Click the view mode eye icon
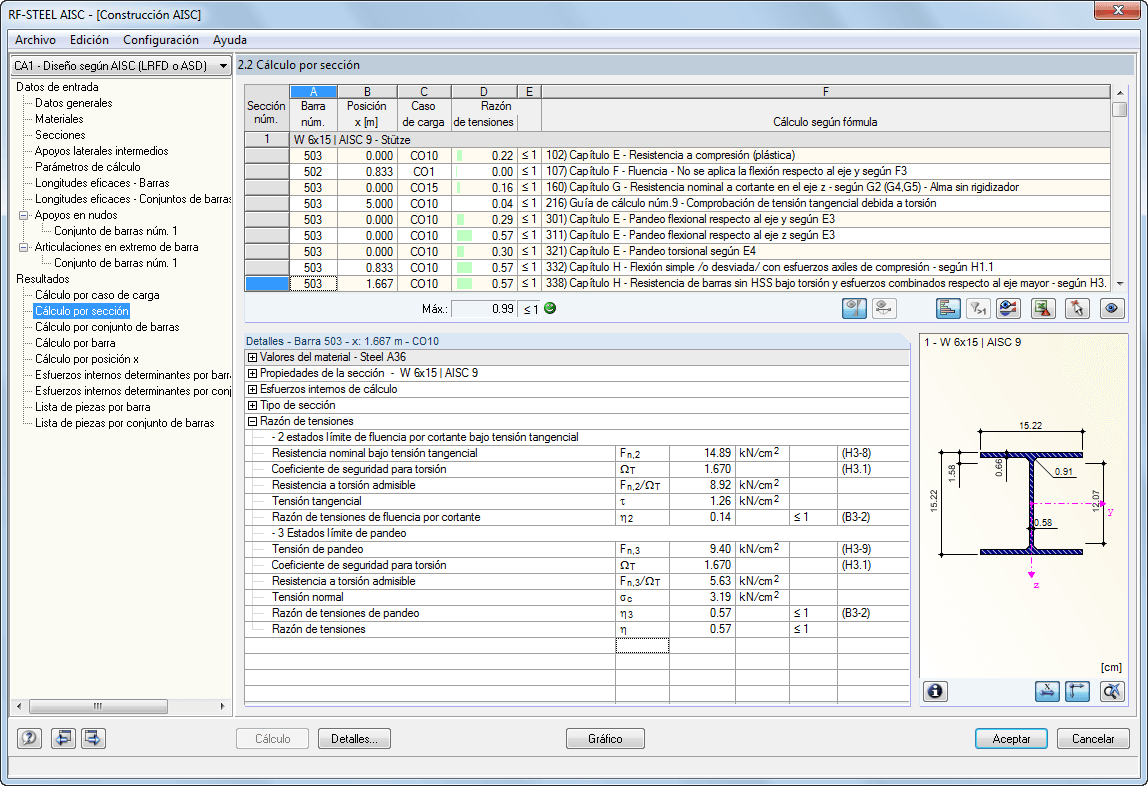Viewport: 1148px width, 786px height. 1111,309
